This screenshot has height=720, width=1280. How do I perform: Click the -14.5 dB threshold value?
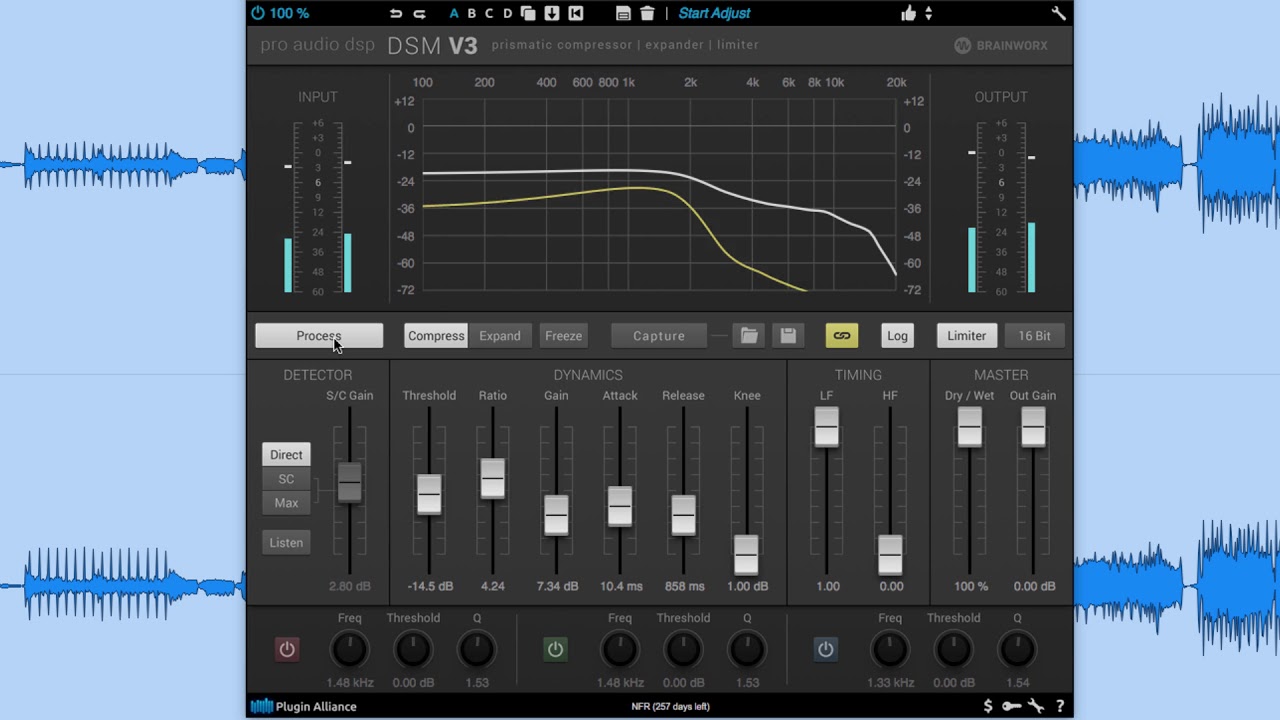pyautogui.click(x=430, y=586)
